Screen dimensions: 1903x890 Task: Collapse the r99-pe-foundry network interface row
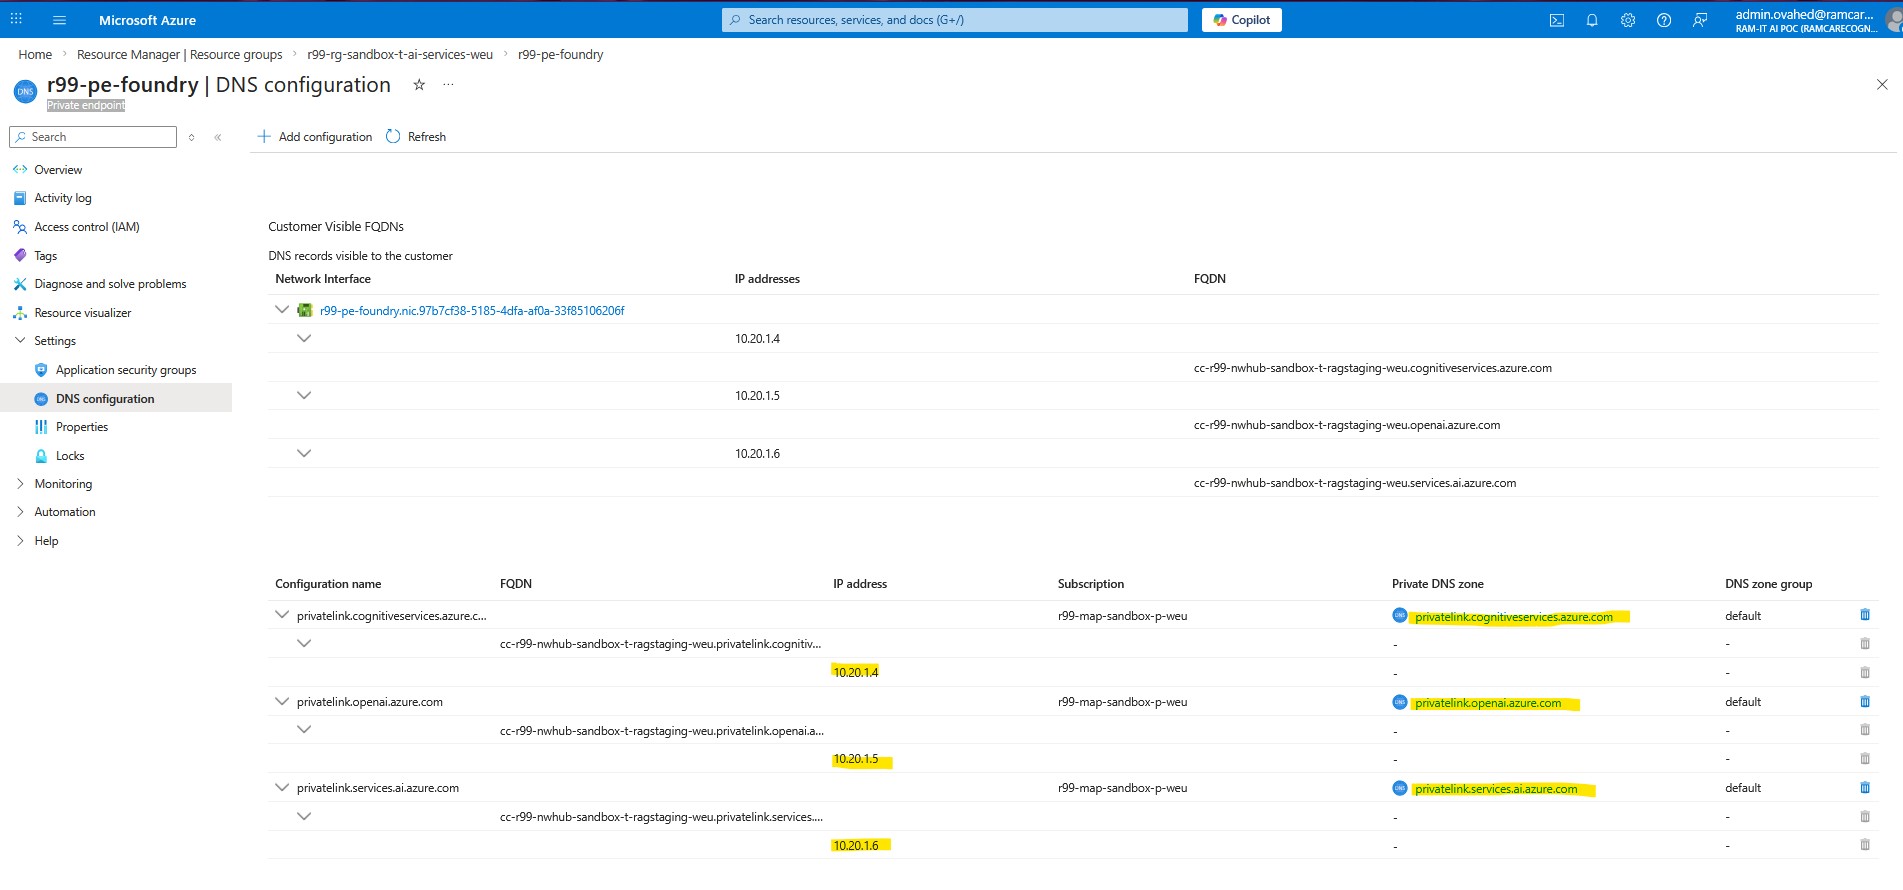click(x=282, y=310)
